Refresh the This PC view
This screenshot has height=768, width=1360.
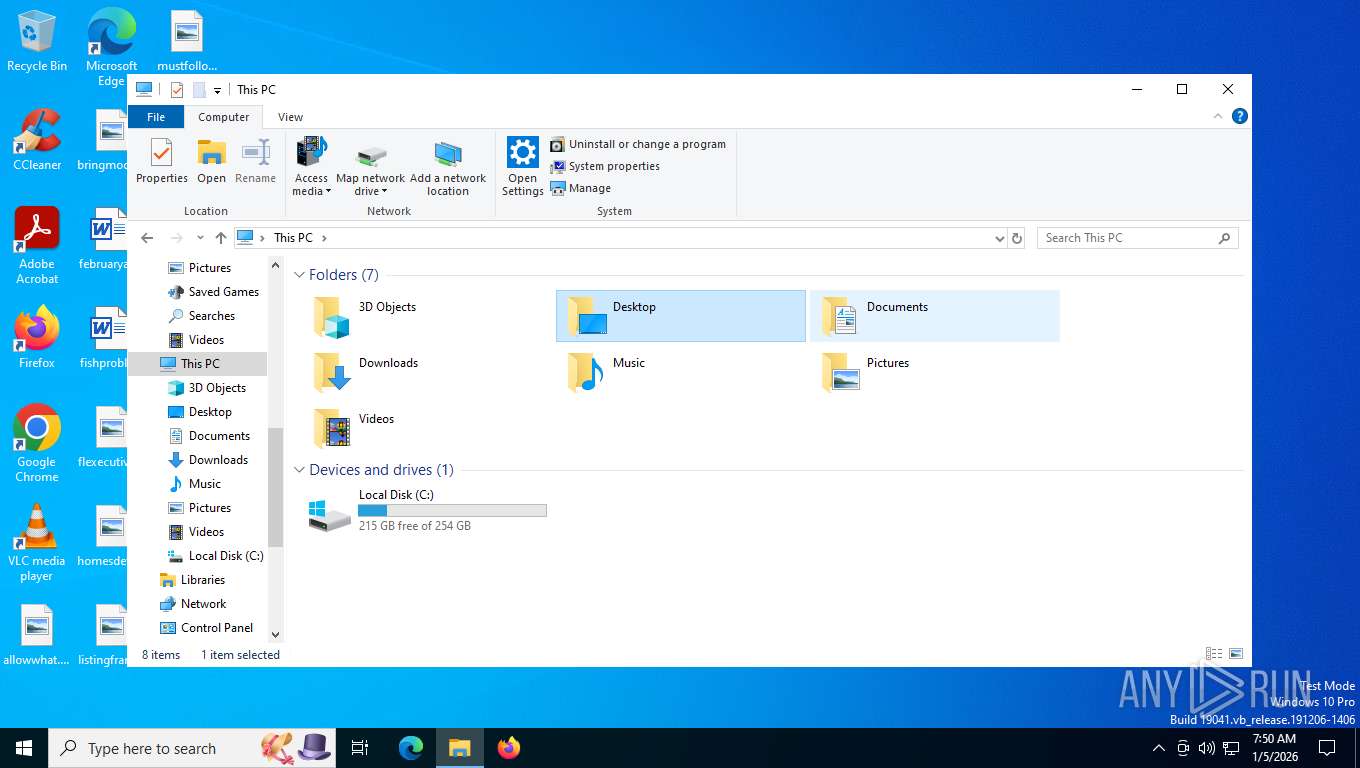tap(1017, 238)
